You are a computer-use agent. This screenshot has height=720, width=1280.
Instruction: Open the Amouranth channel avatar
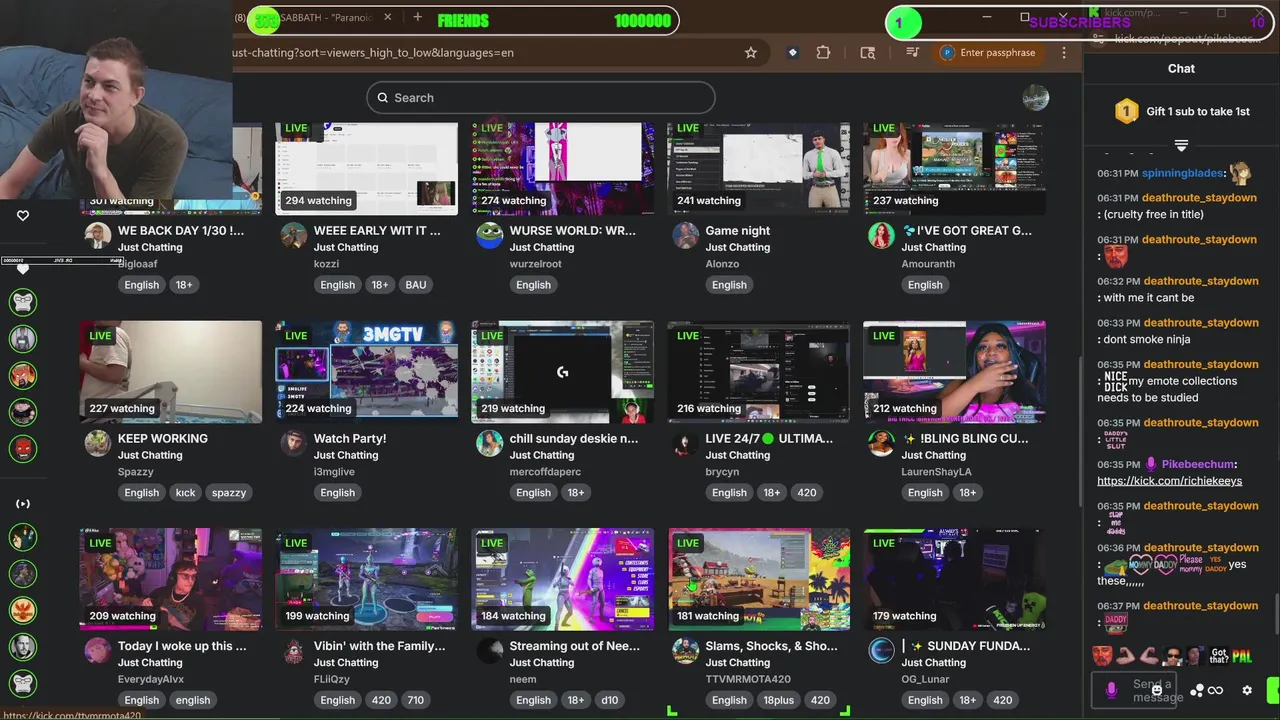point(881,235)
